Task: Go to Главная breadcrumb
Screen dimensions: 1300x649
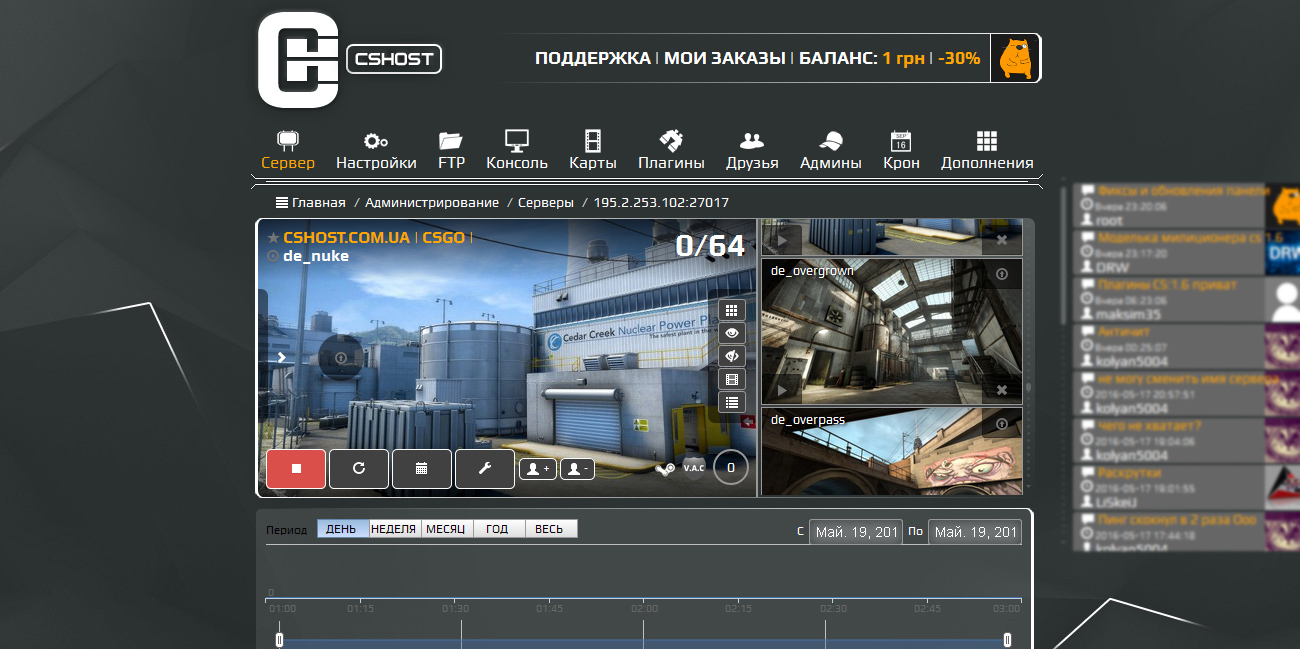Action: pyautogui.click(x=311, y=202)
